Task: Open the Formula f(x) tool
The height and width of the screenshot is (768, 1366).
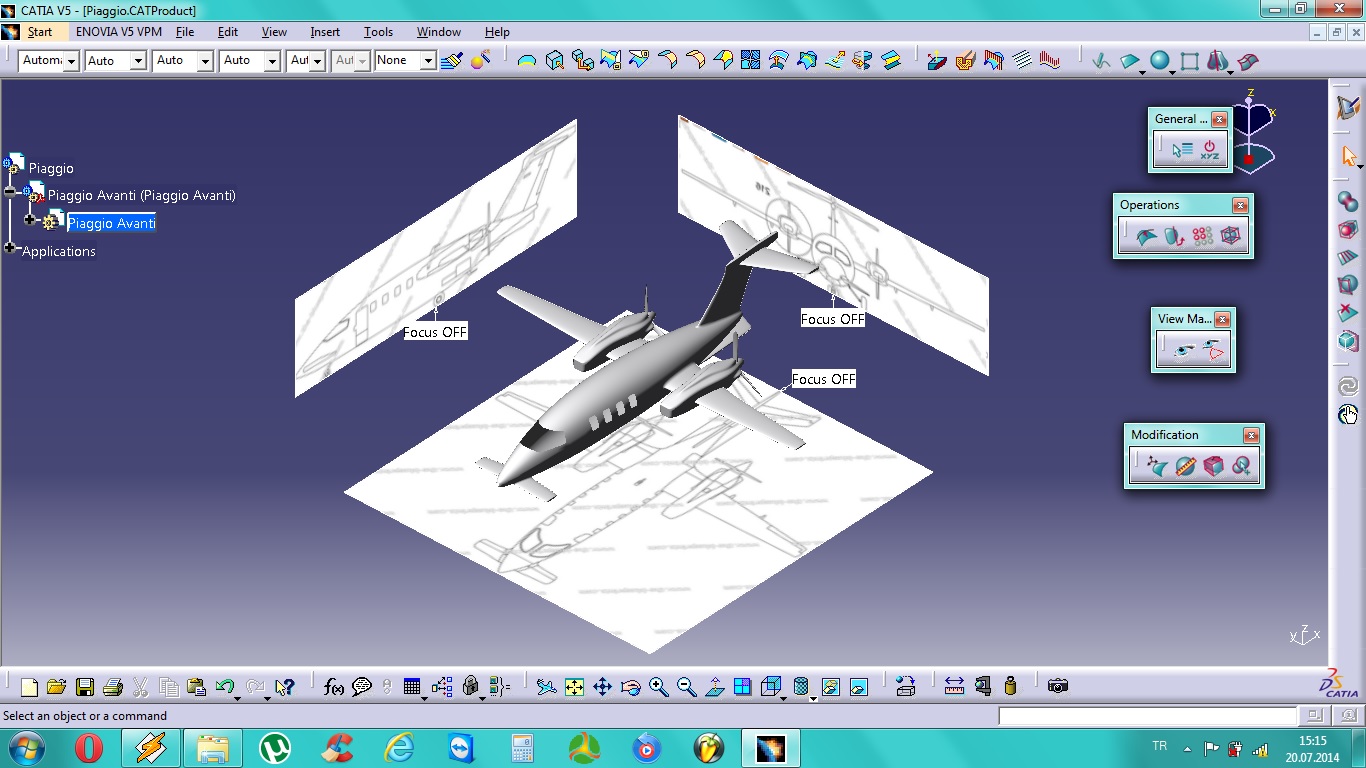Action: (334, 687)
